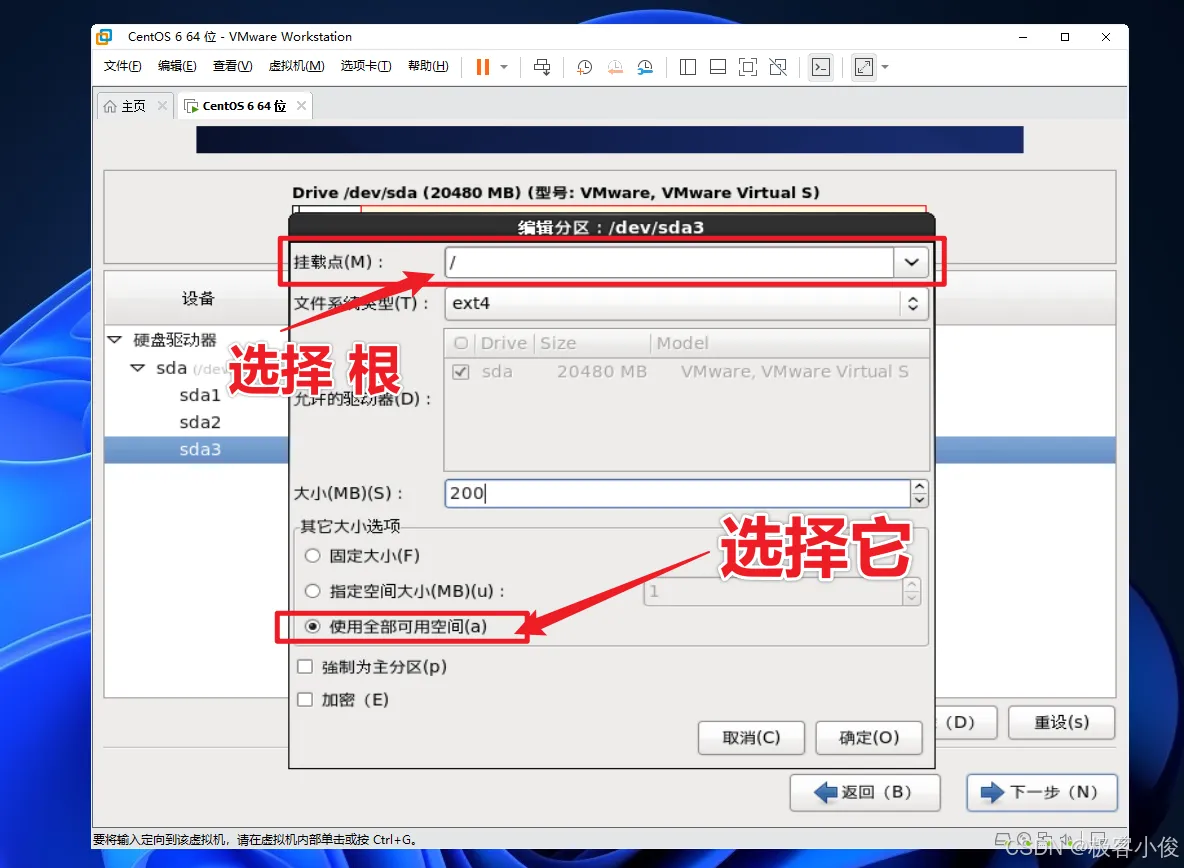Open the power options arrow beside pause
Screen dimensions: 1184x868
[x=504, y=67]
